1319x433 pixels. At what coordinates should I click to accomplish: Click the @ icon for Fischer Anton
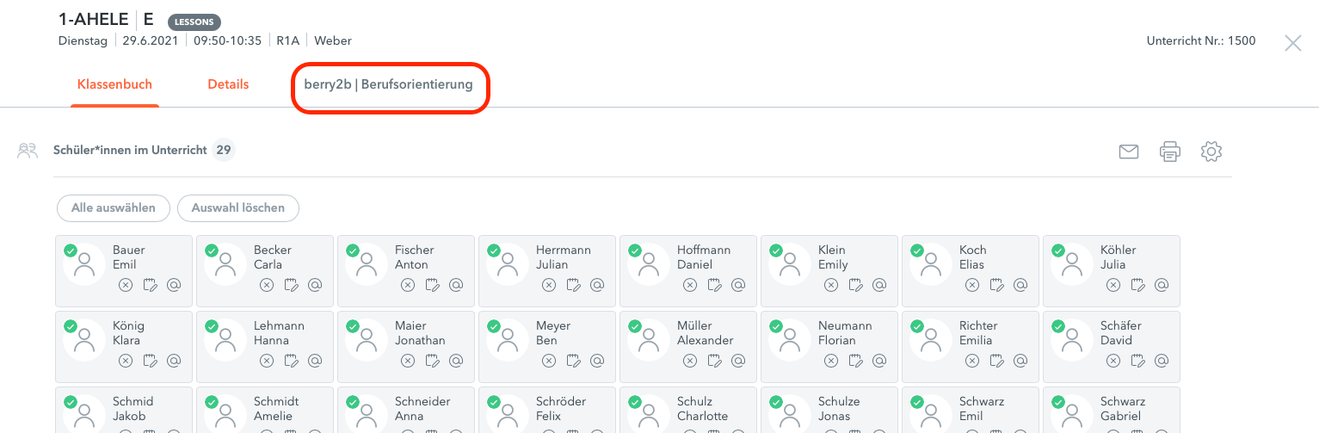(456, 285)
